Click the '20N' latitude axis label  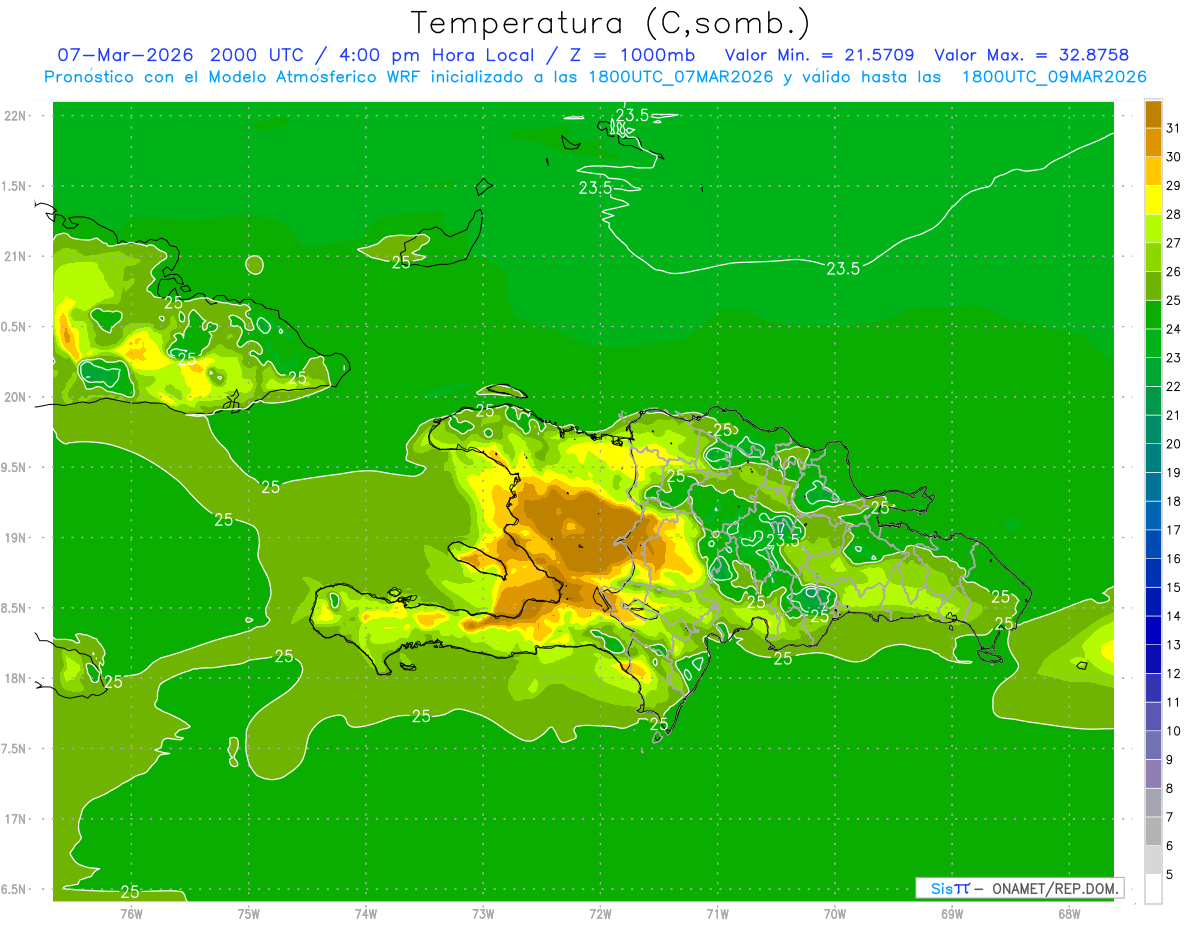pyautogui.click(x=16, y=397)
